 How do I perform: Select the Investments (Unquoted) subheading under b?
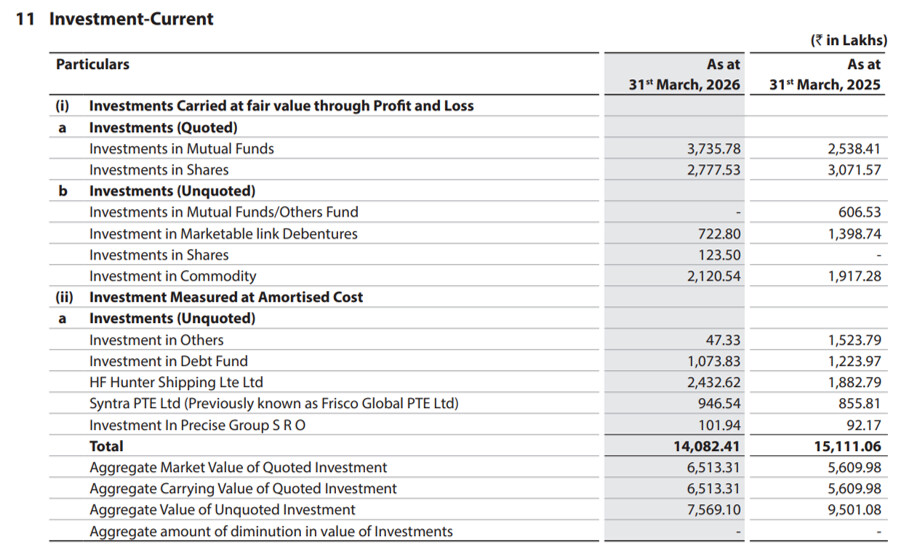[x=172, y=191]
